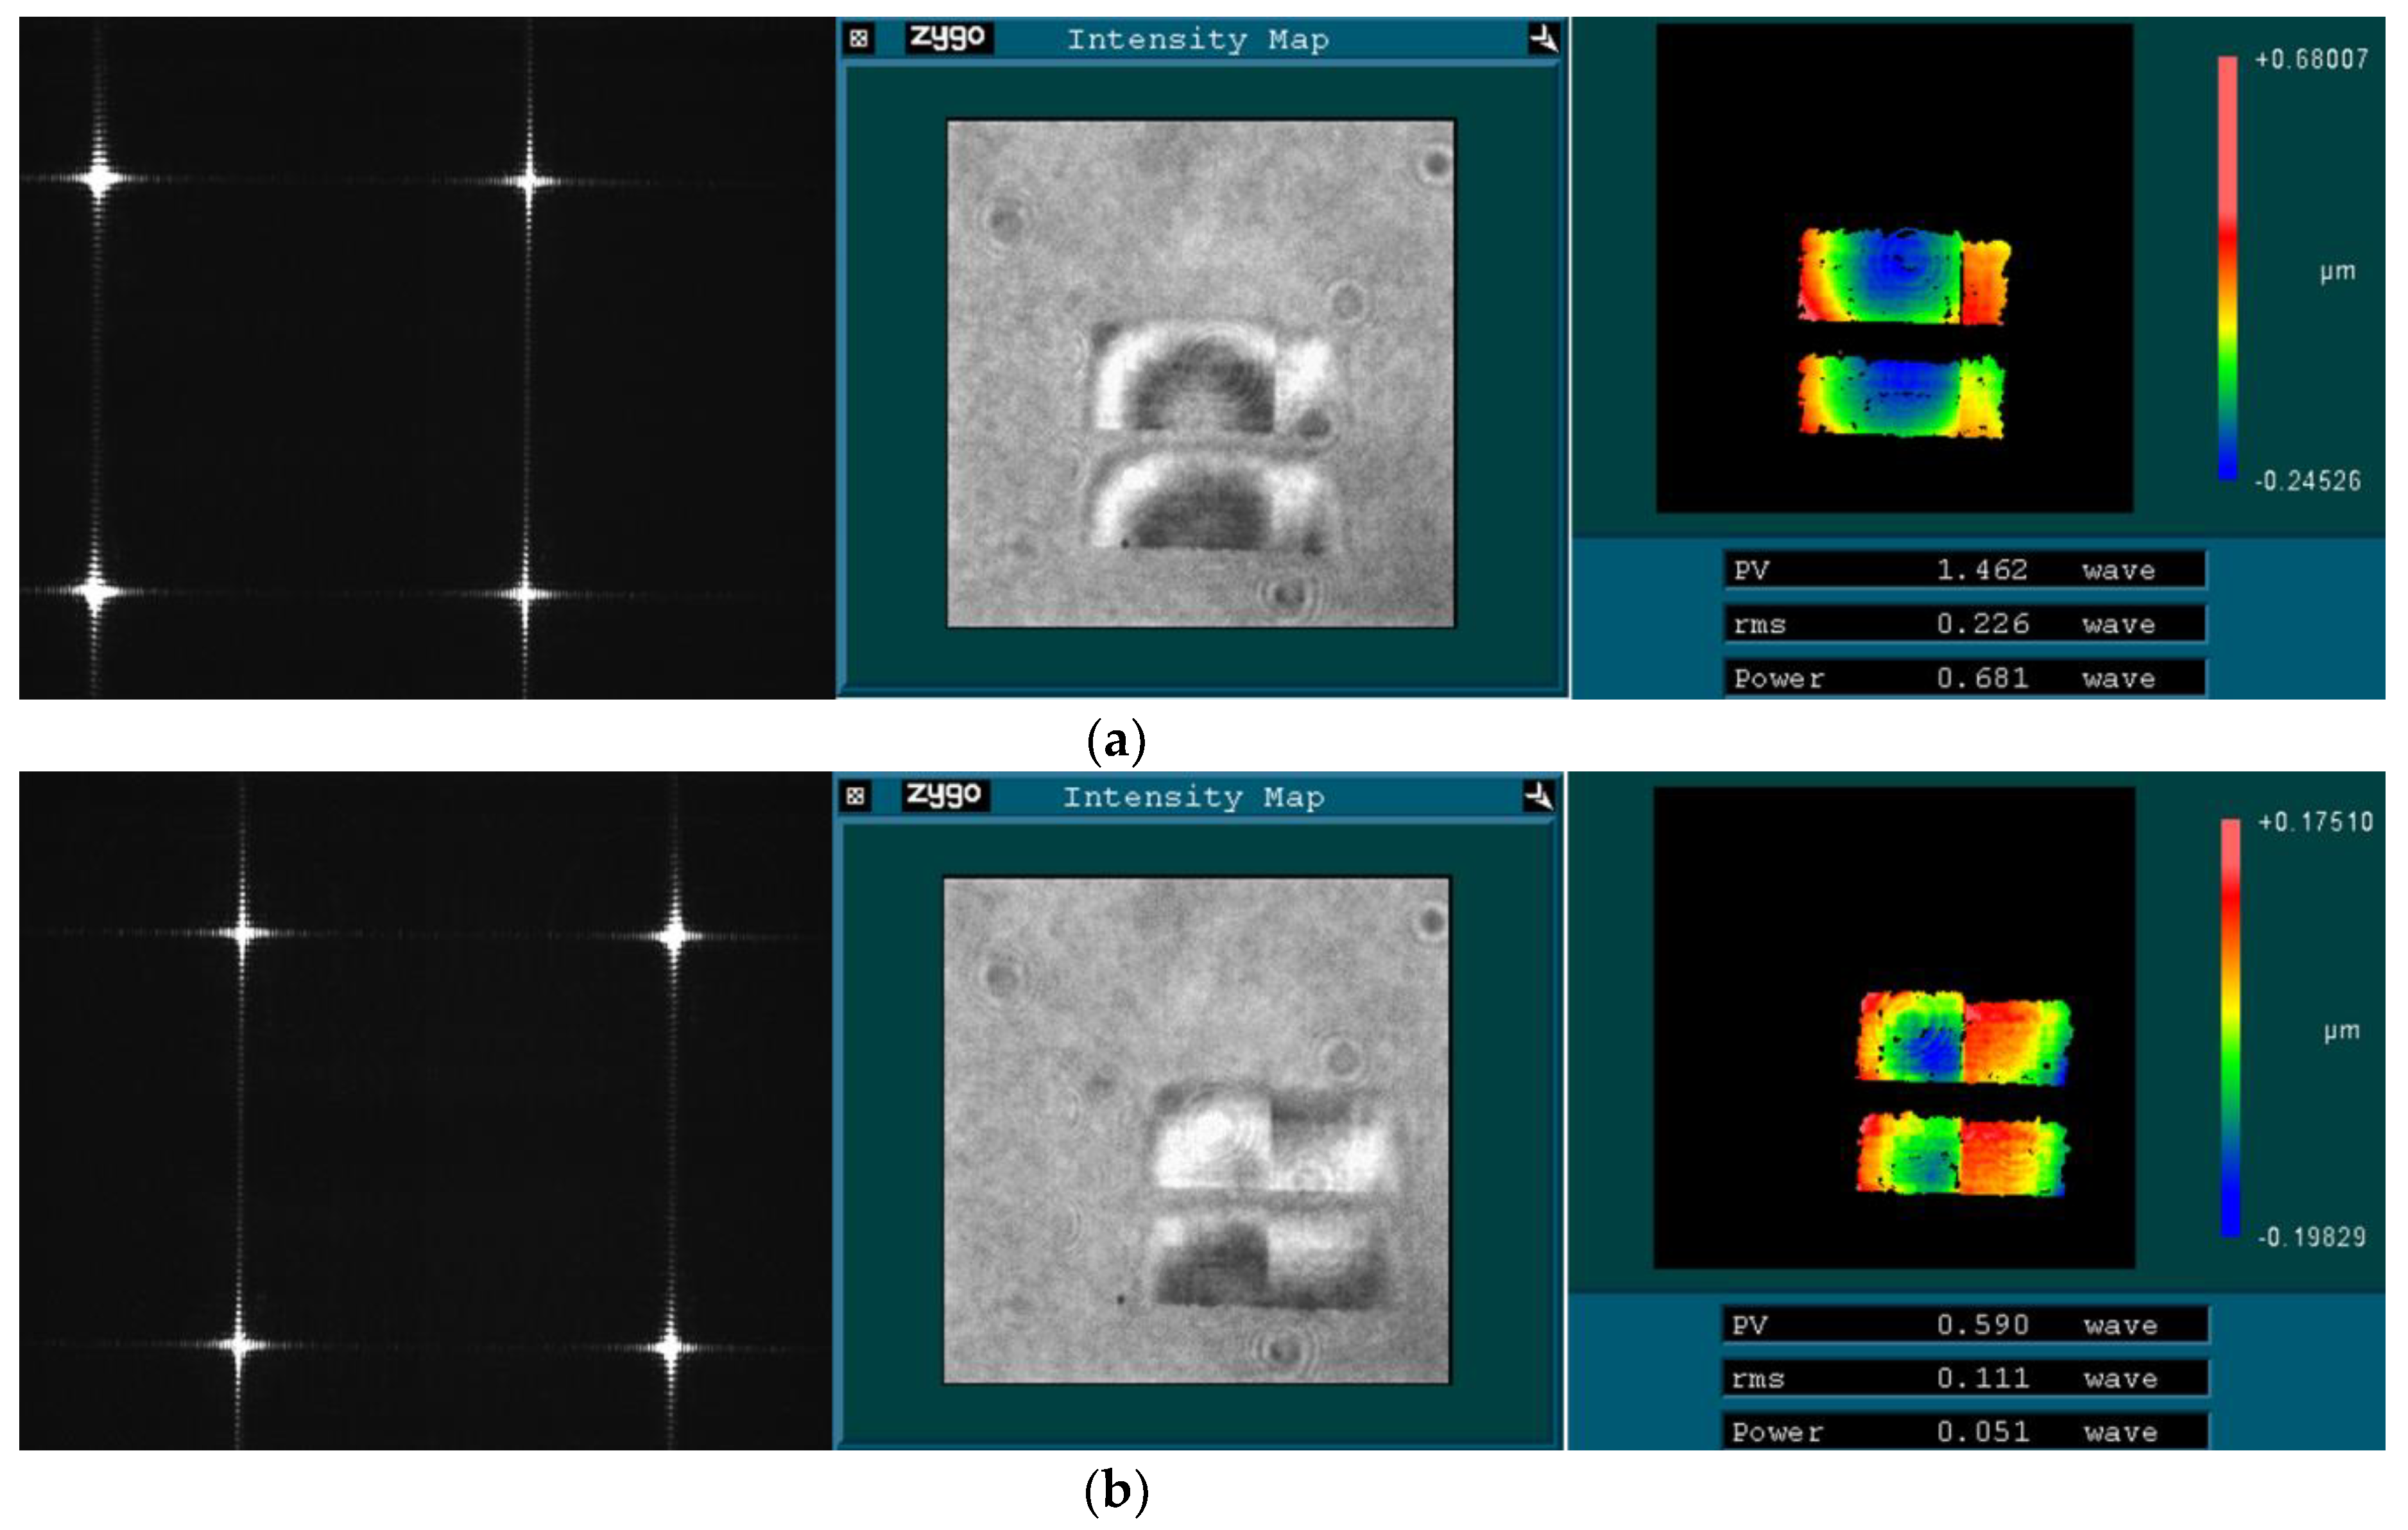Screen dimensions: 2408x1530
Task: Select the PV 0.590 wave field
Action: (1964, 1325)
